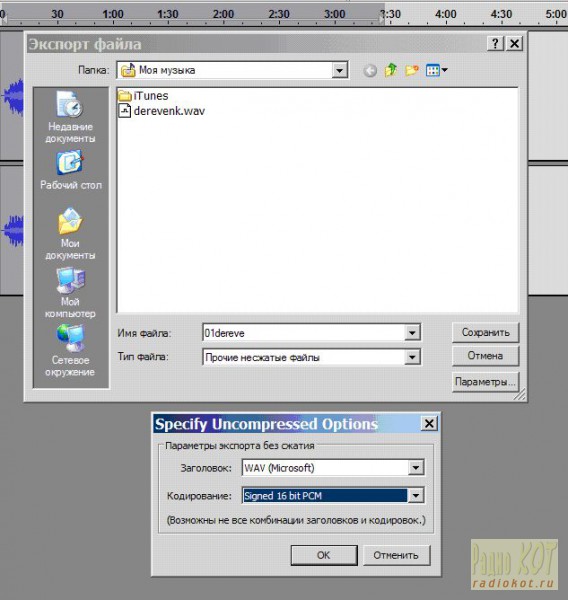The height and width of the screenshot is (600, 568).
Task: Click the Сохранить button
Action: (x=485, y=333)
